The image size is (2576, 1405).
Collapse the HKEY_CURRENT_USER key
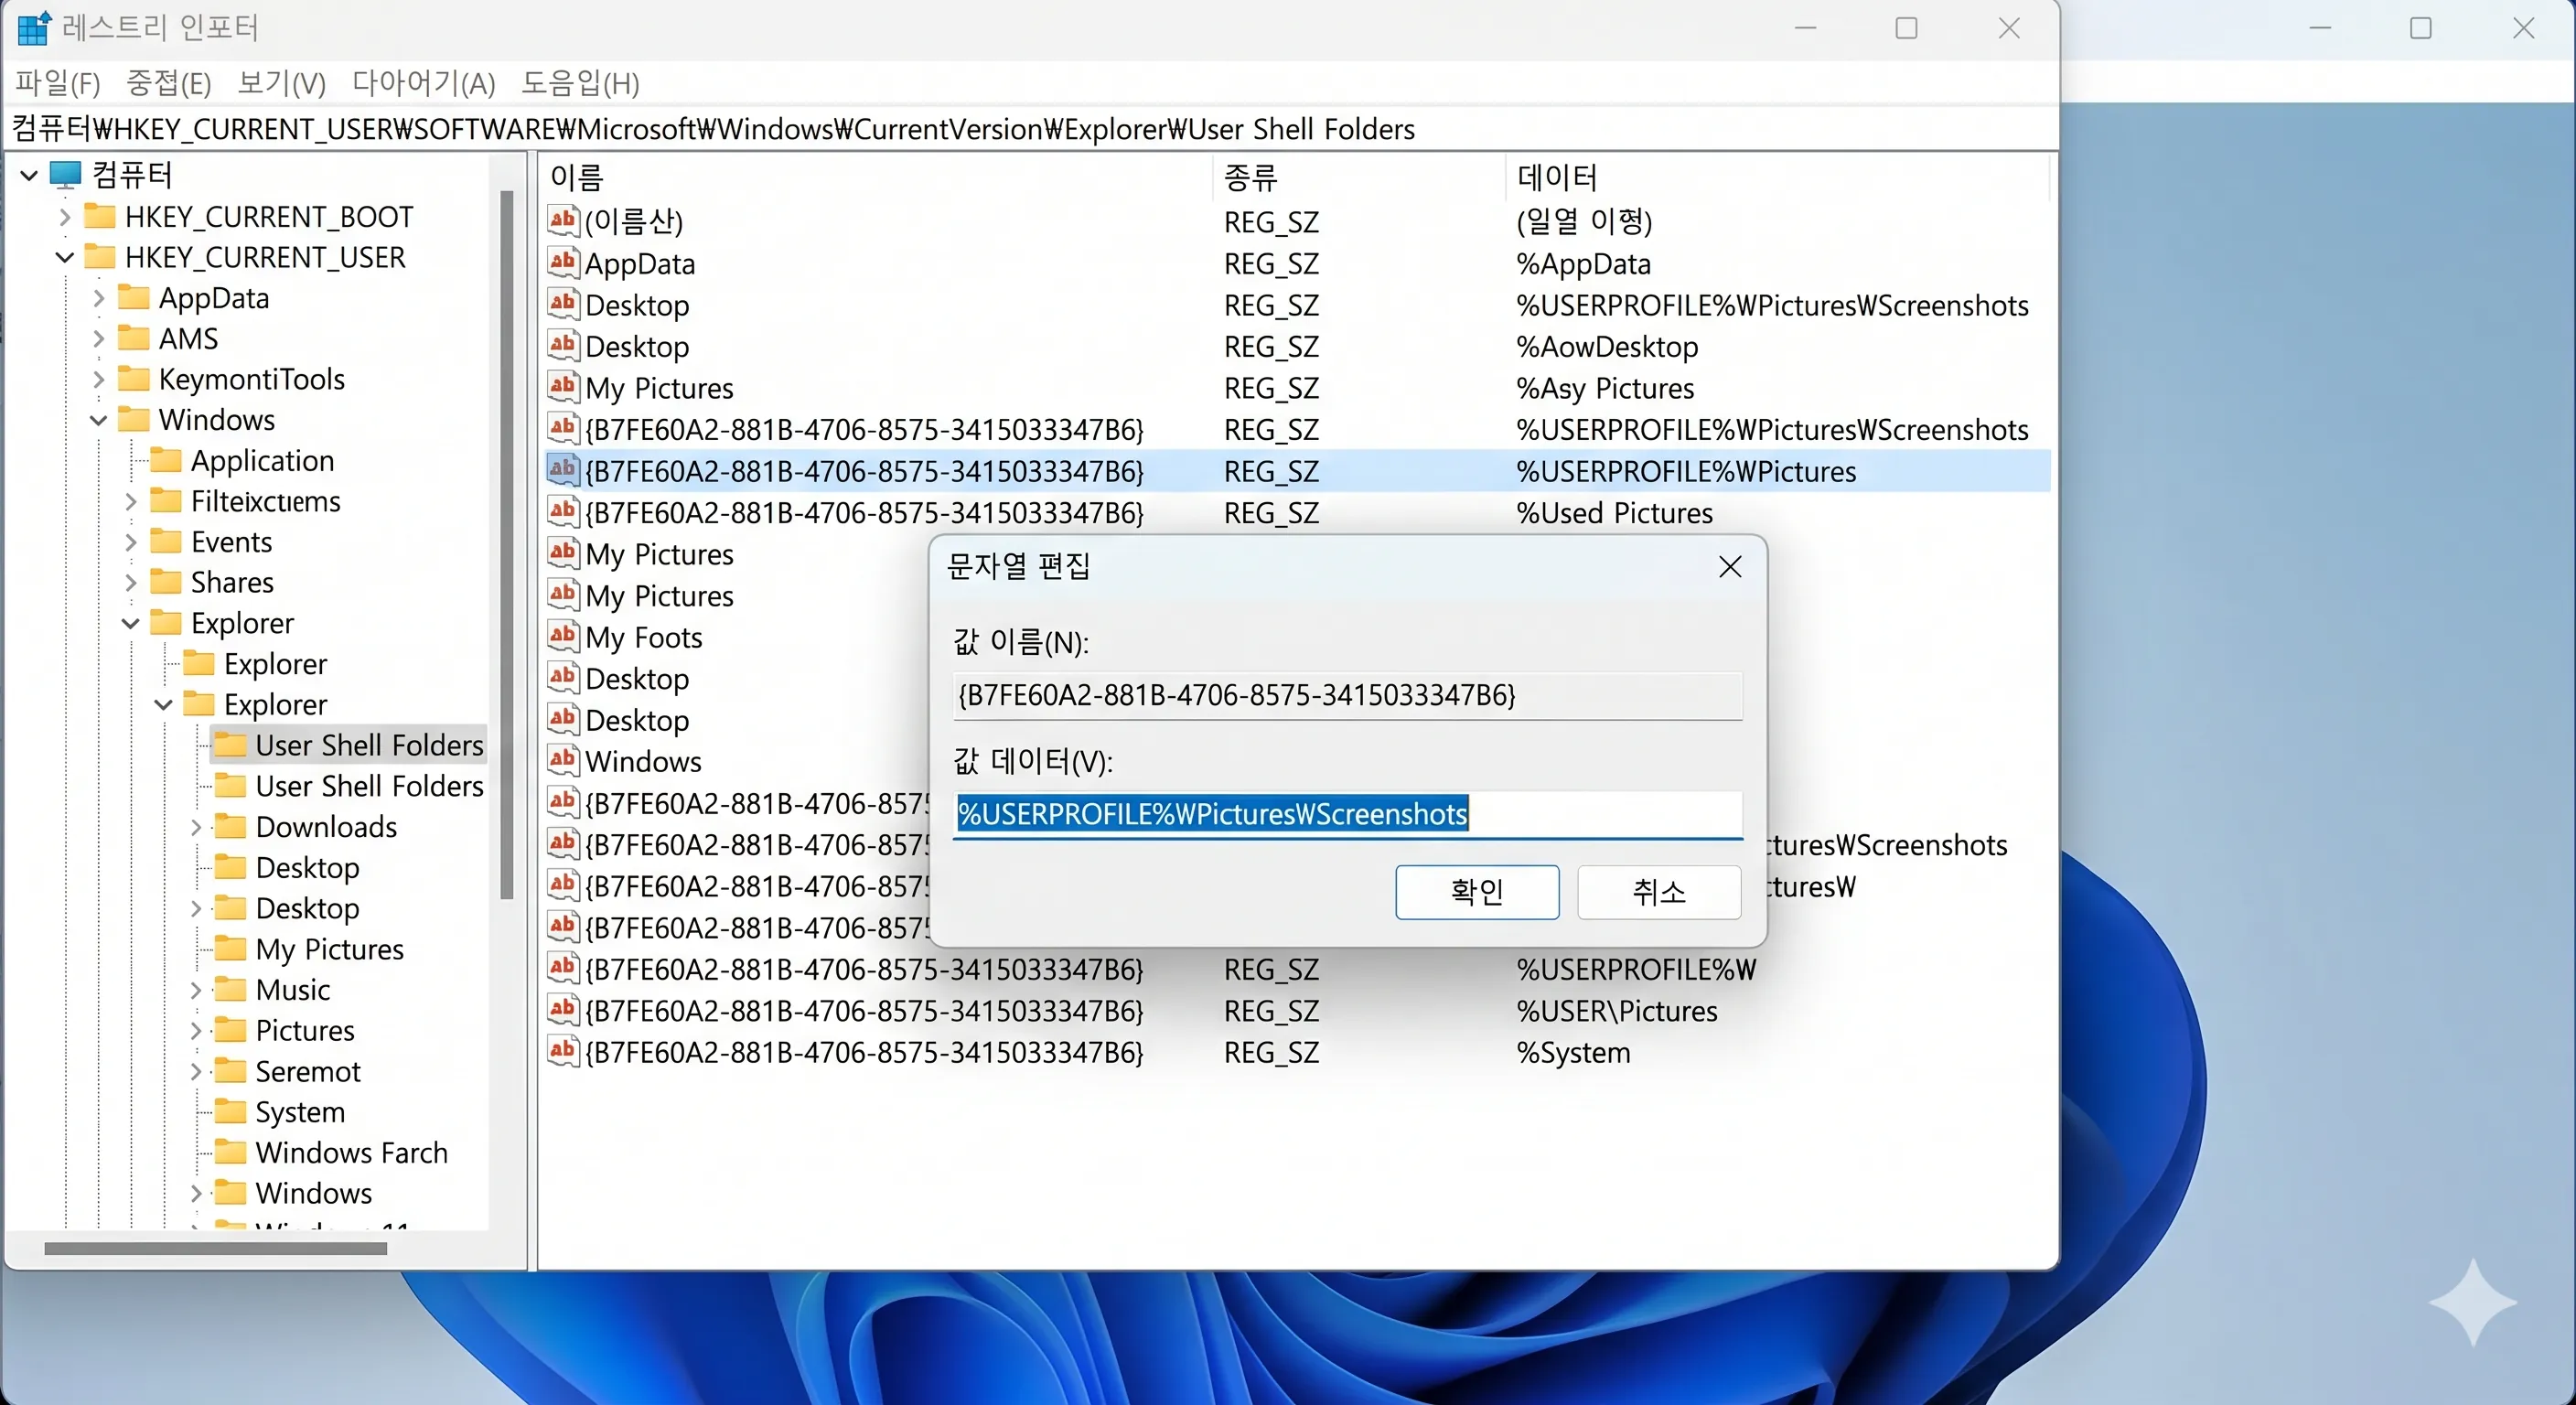pyautogui.click(x=64, y=257)
